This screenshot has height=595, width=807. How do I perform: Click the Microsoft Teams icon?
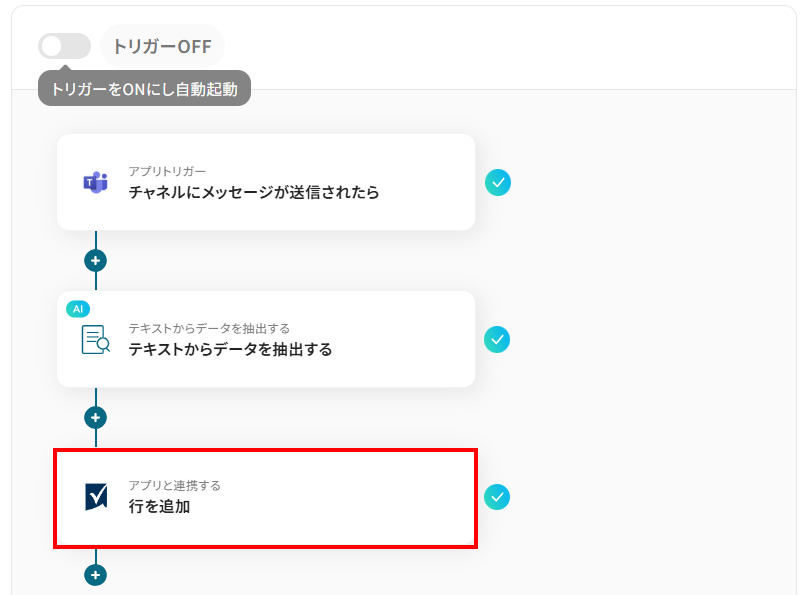point(95,182)
